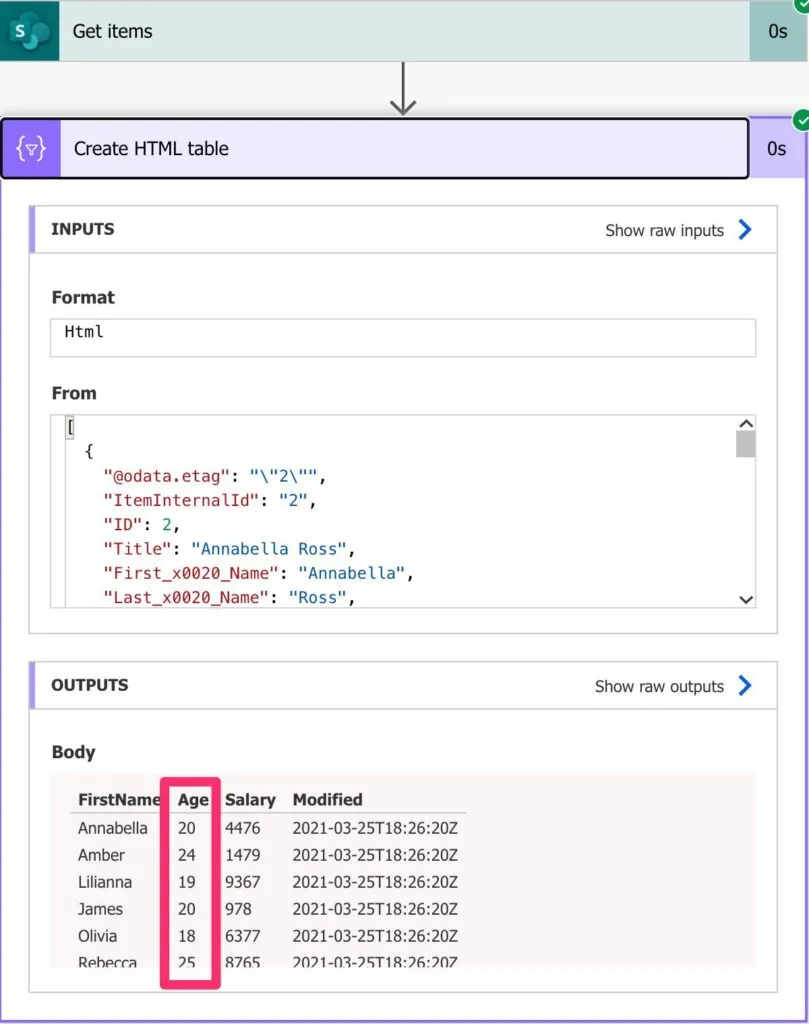Click the SharePoint icon on Get items
Image resolution: width=809 pixels, height=1024 pixels.
point(29,31)
